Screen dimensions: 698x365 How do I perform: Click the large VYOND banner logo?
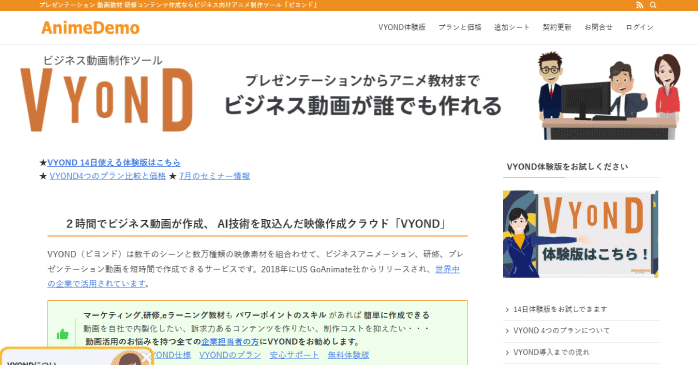[x=107, y=100]
